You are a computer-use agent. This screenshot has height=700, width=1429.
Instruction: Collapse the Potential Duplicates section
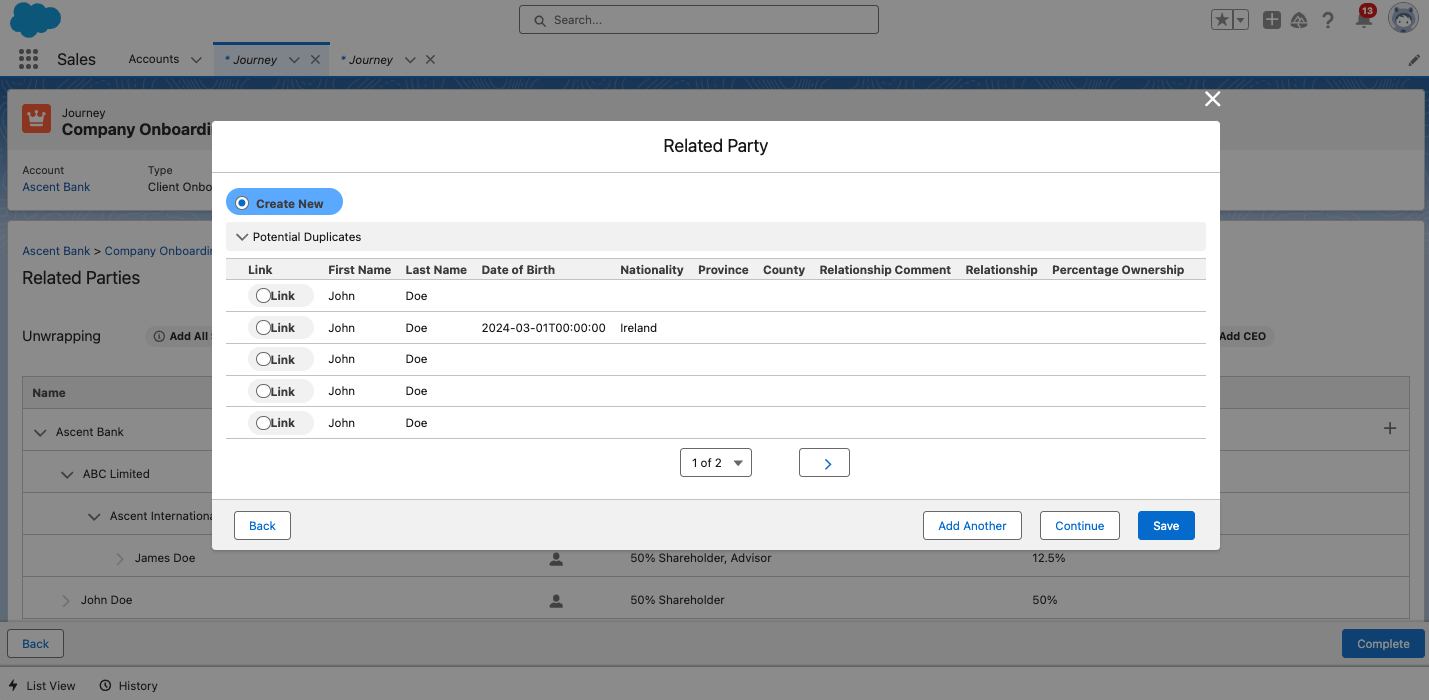tap(242, 237)
